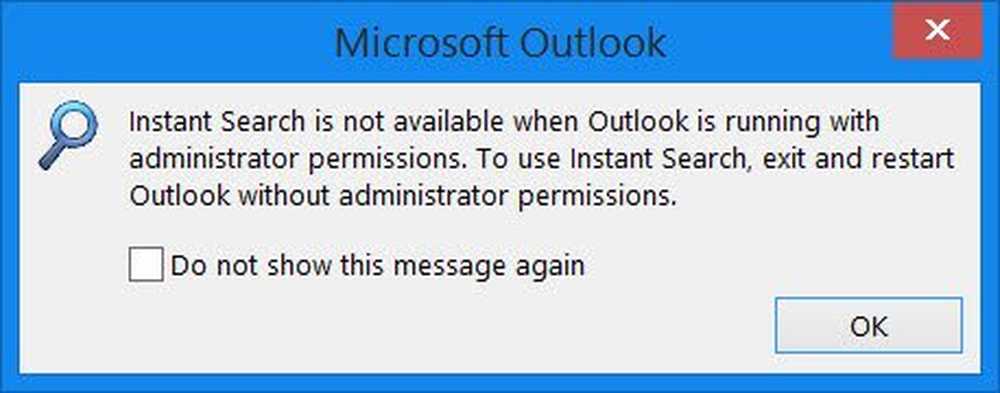
Task: Click the magnifying glass Instant Search icon
Action: [68, 135]
